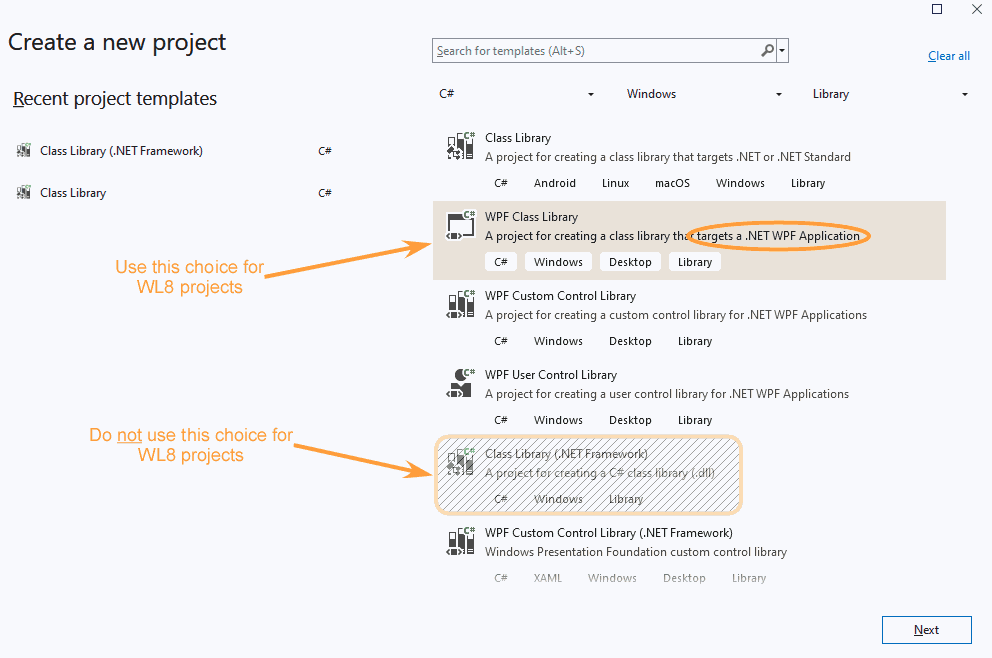The width and height of the screenshot is (992, 658).
Task: Click the WPF Custom Control Library icon
Action: pos(460,305)
